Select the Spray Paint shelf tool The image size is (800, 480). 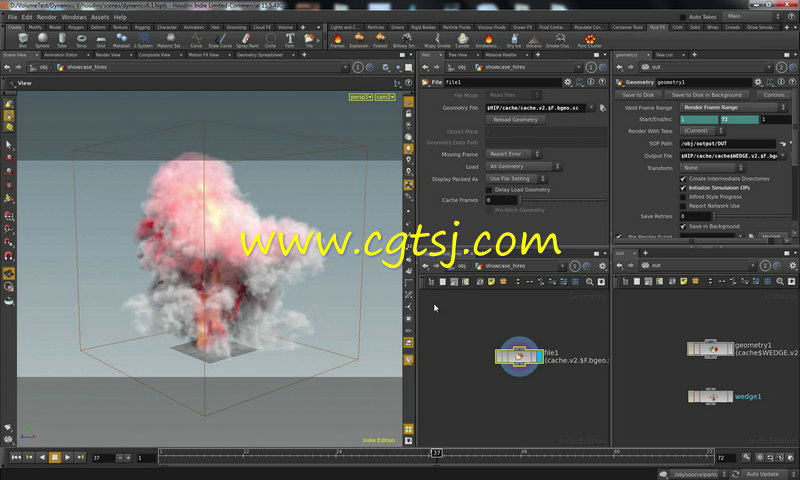(x=247, y=40)
